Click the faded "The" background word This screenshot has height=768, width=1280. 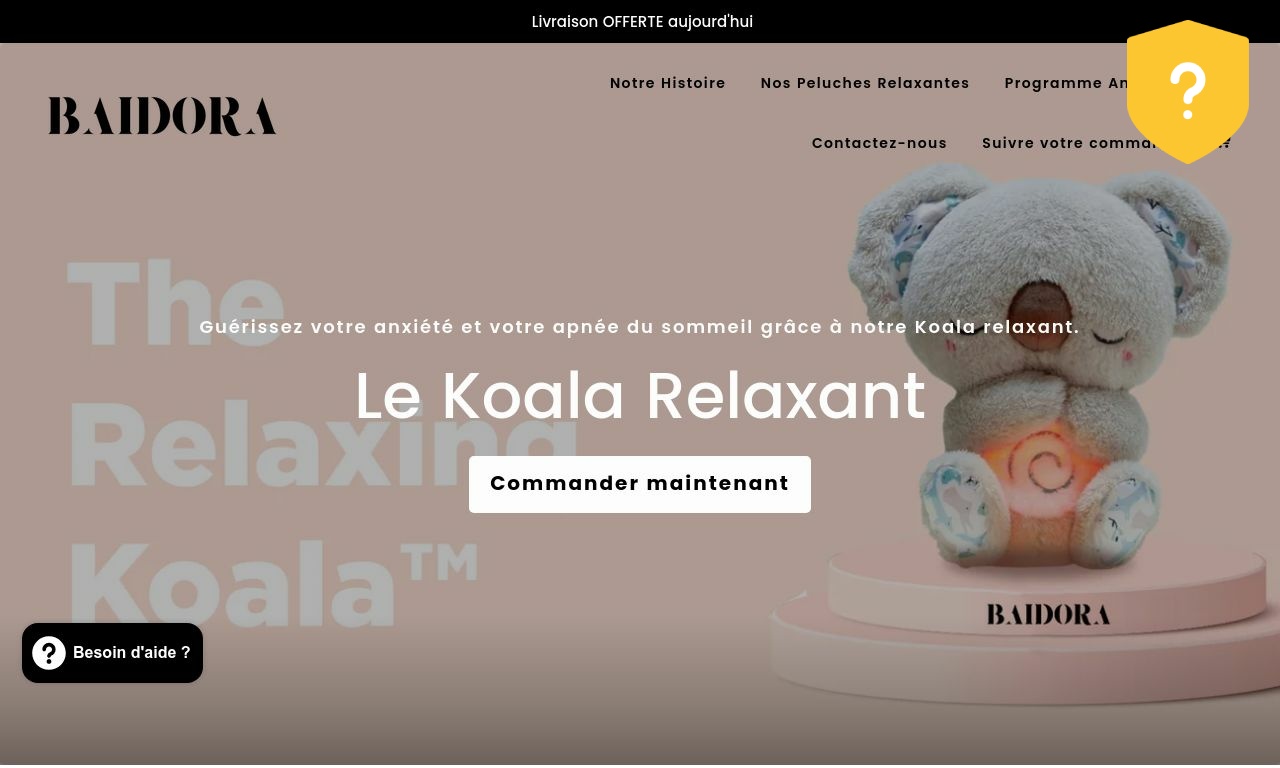pos(176,301)
